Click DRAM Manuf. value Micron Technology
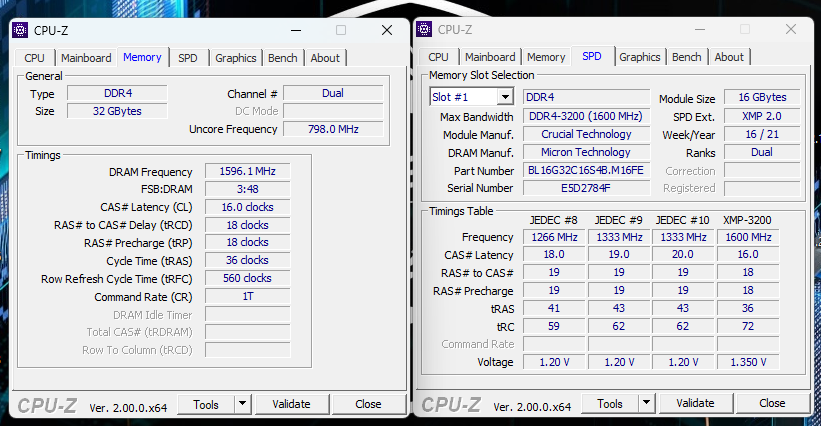This screenshot has height=426, width=821. (586, 152)
